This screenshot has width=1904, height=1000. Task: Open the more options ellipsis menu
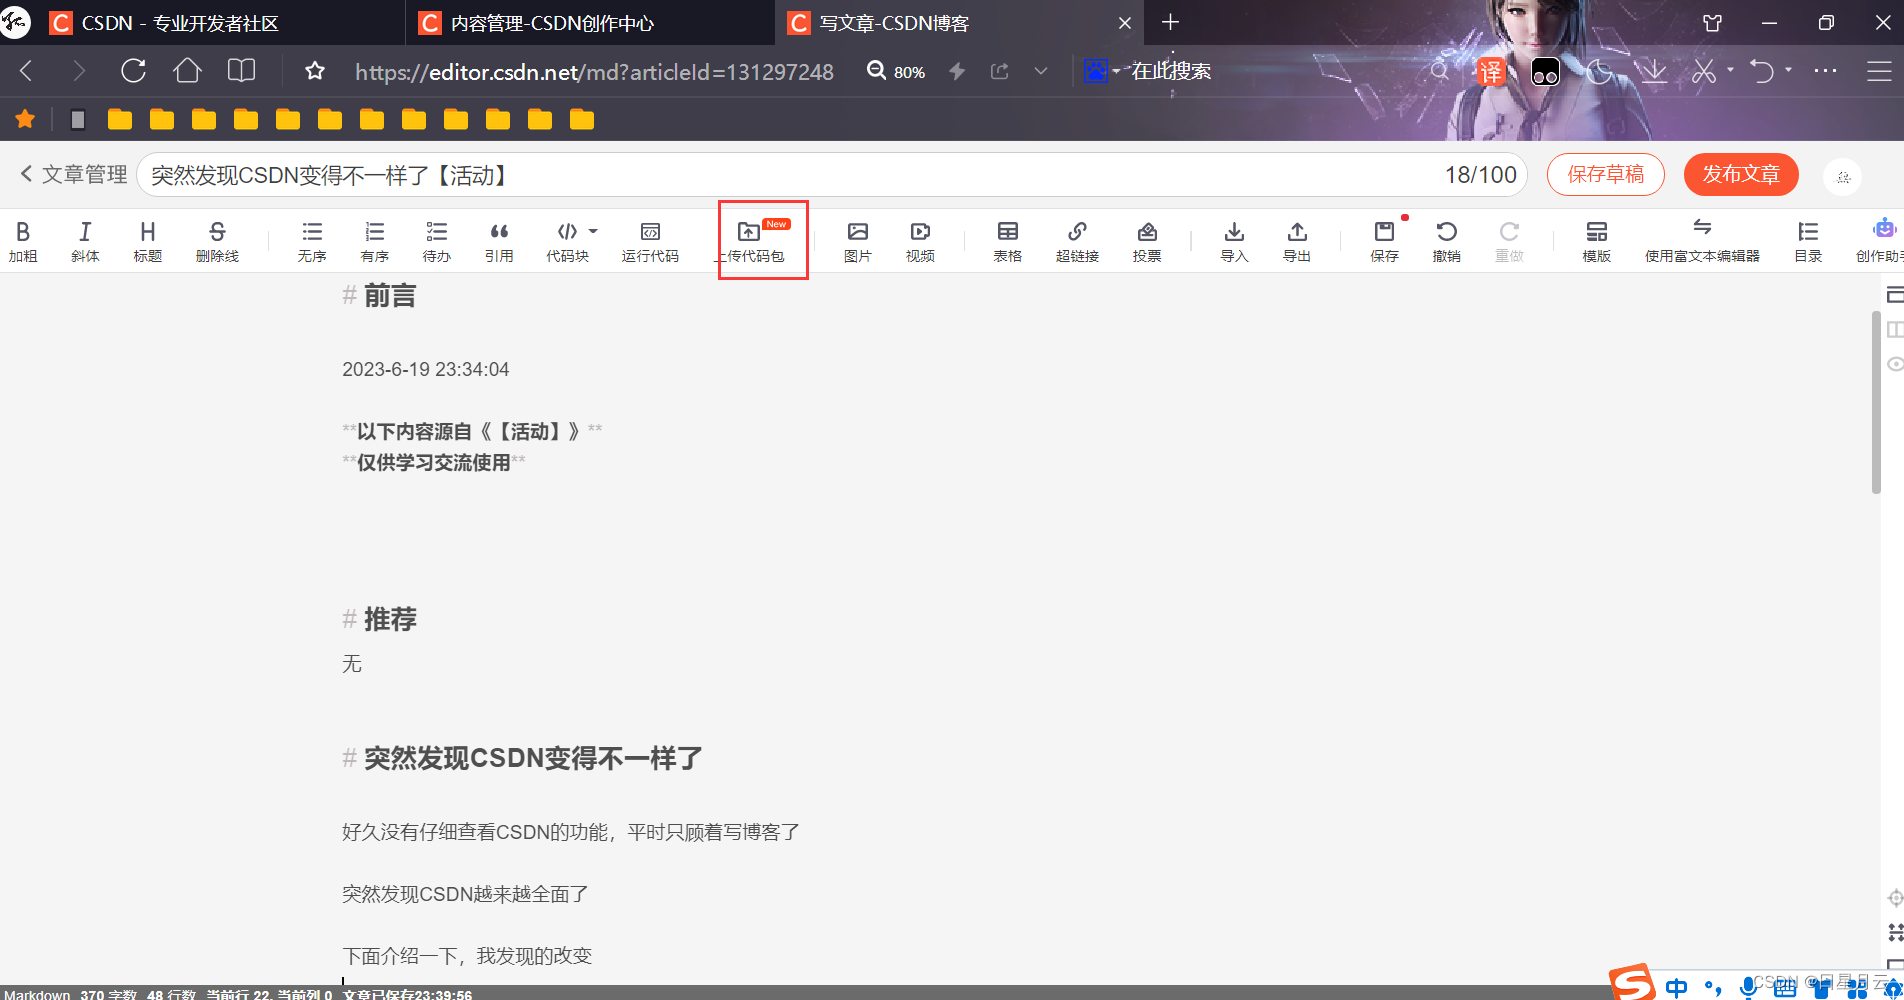point(1825,71)
